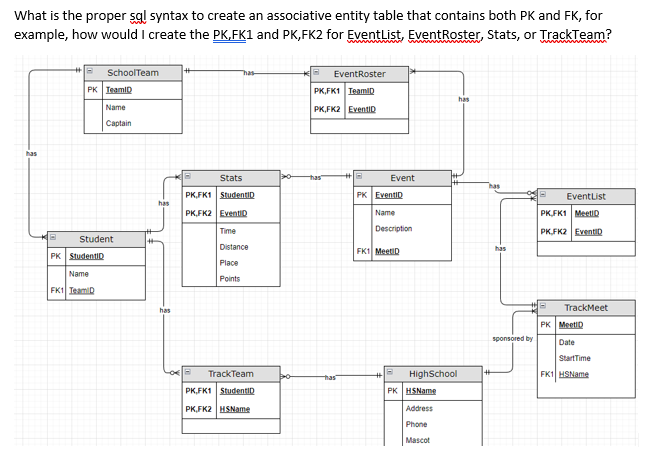The height and width of the screenshot is (452, 648).
Task: Click 'sponsored by' relationship label
Action: point(512,338)
